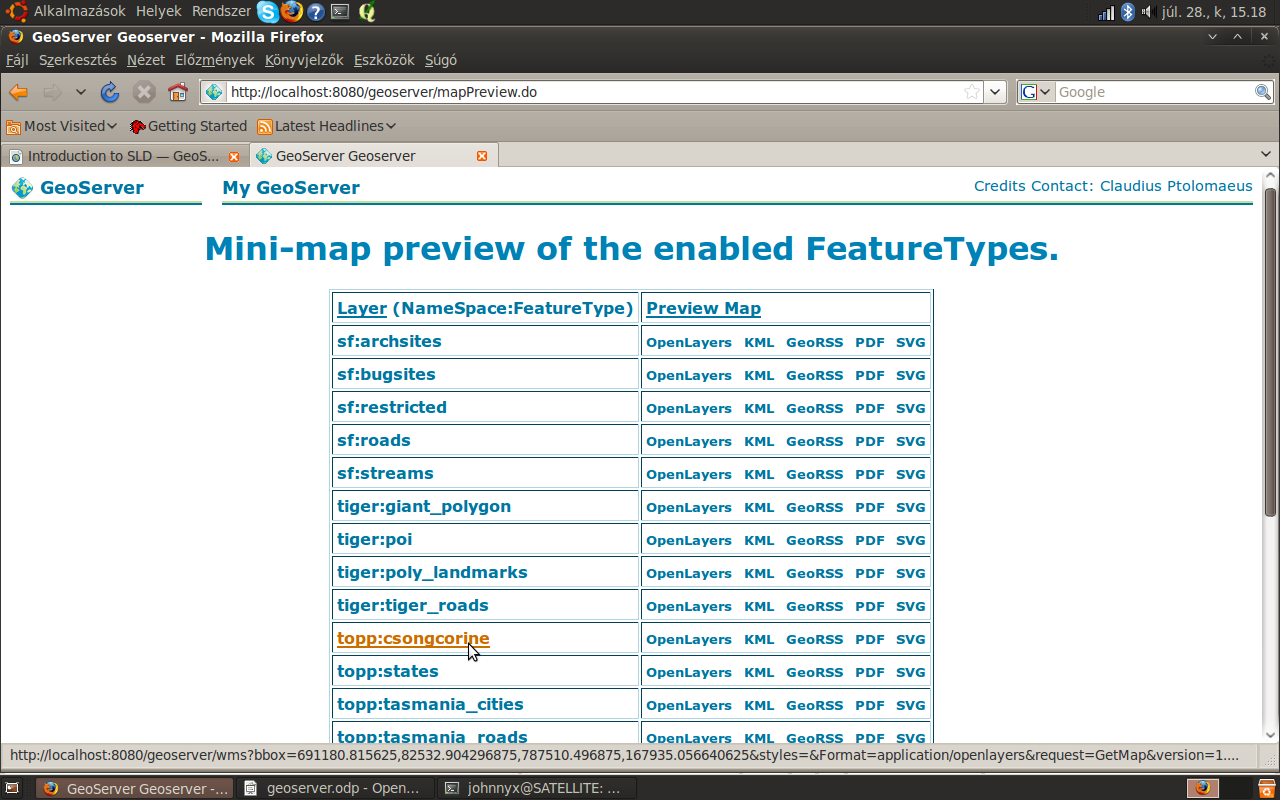Expand the URL bar history dropdown

pos(995,92)
